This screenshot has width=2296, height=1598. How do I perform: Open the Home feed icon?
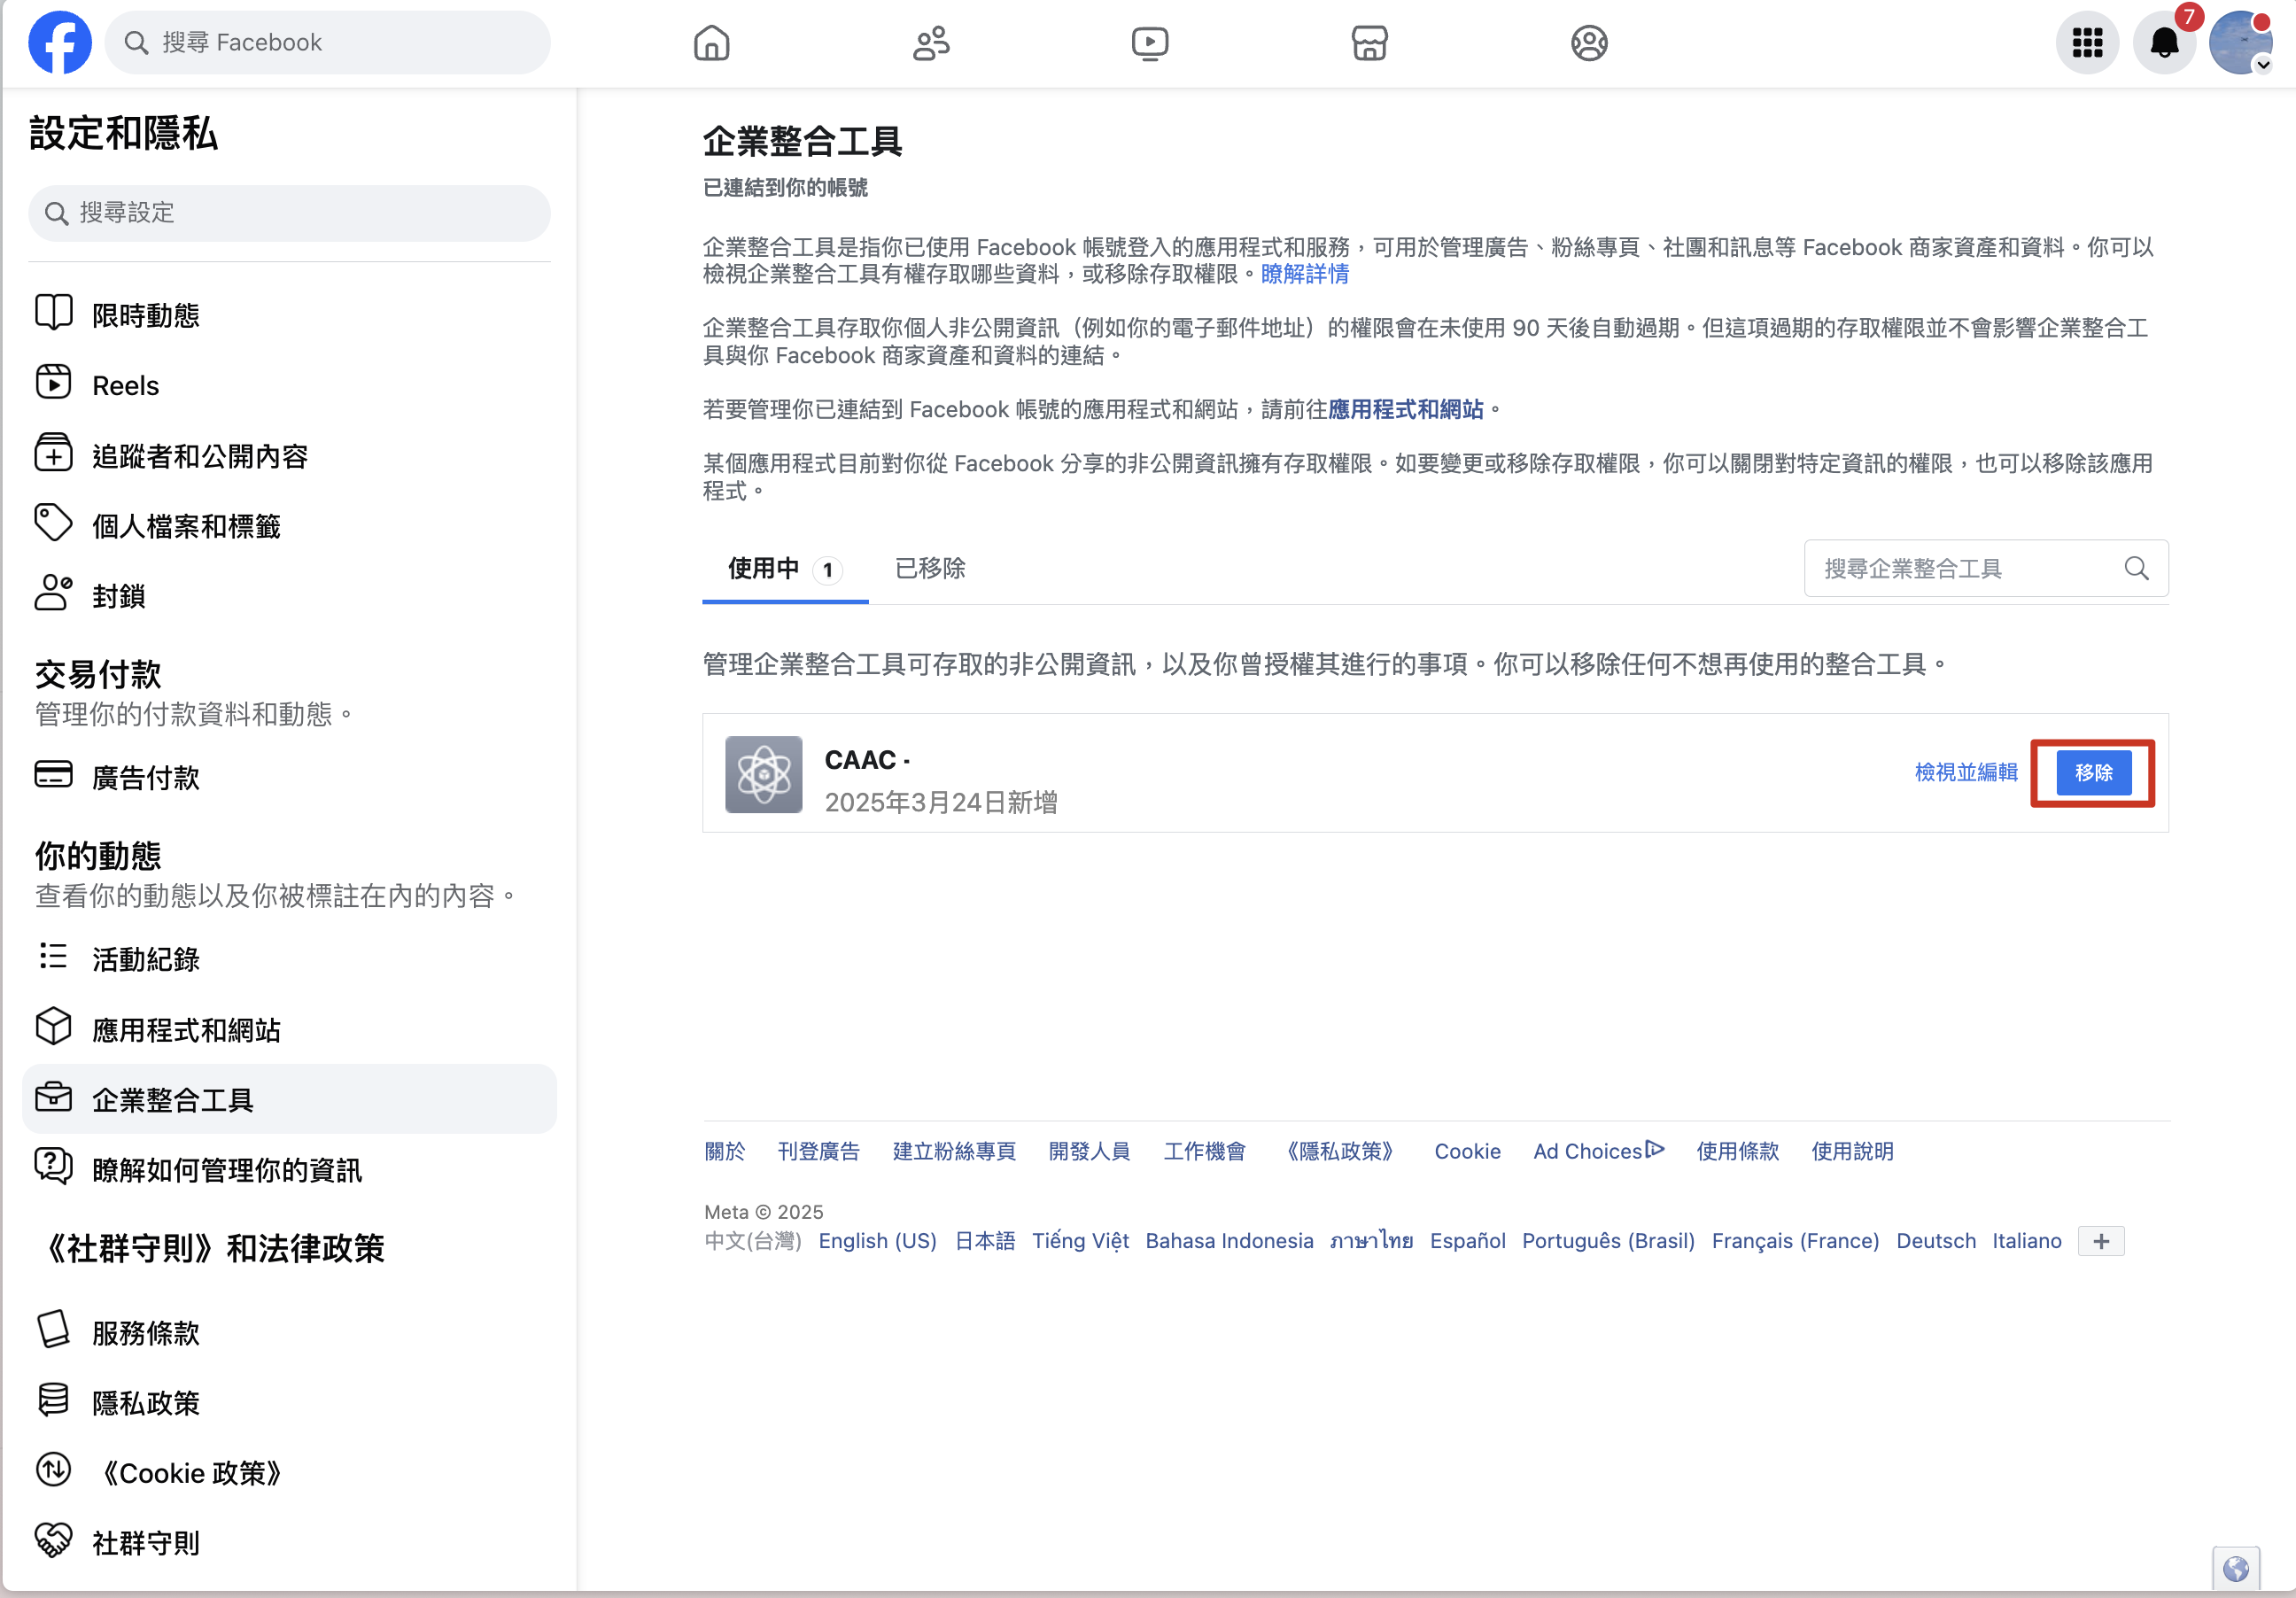(x=711, y=43)
